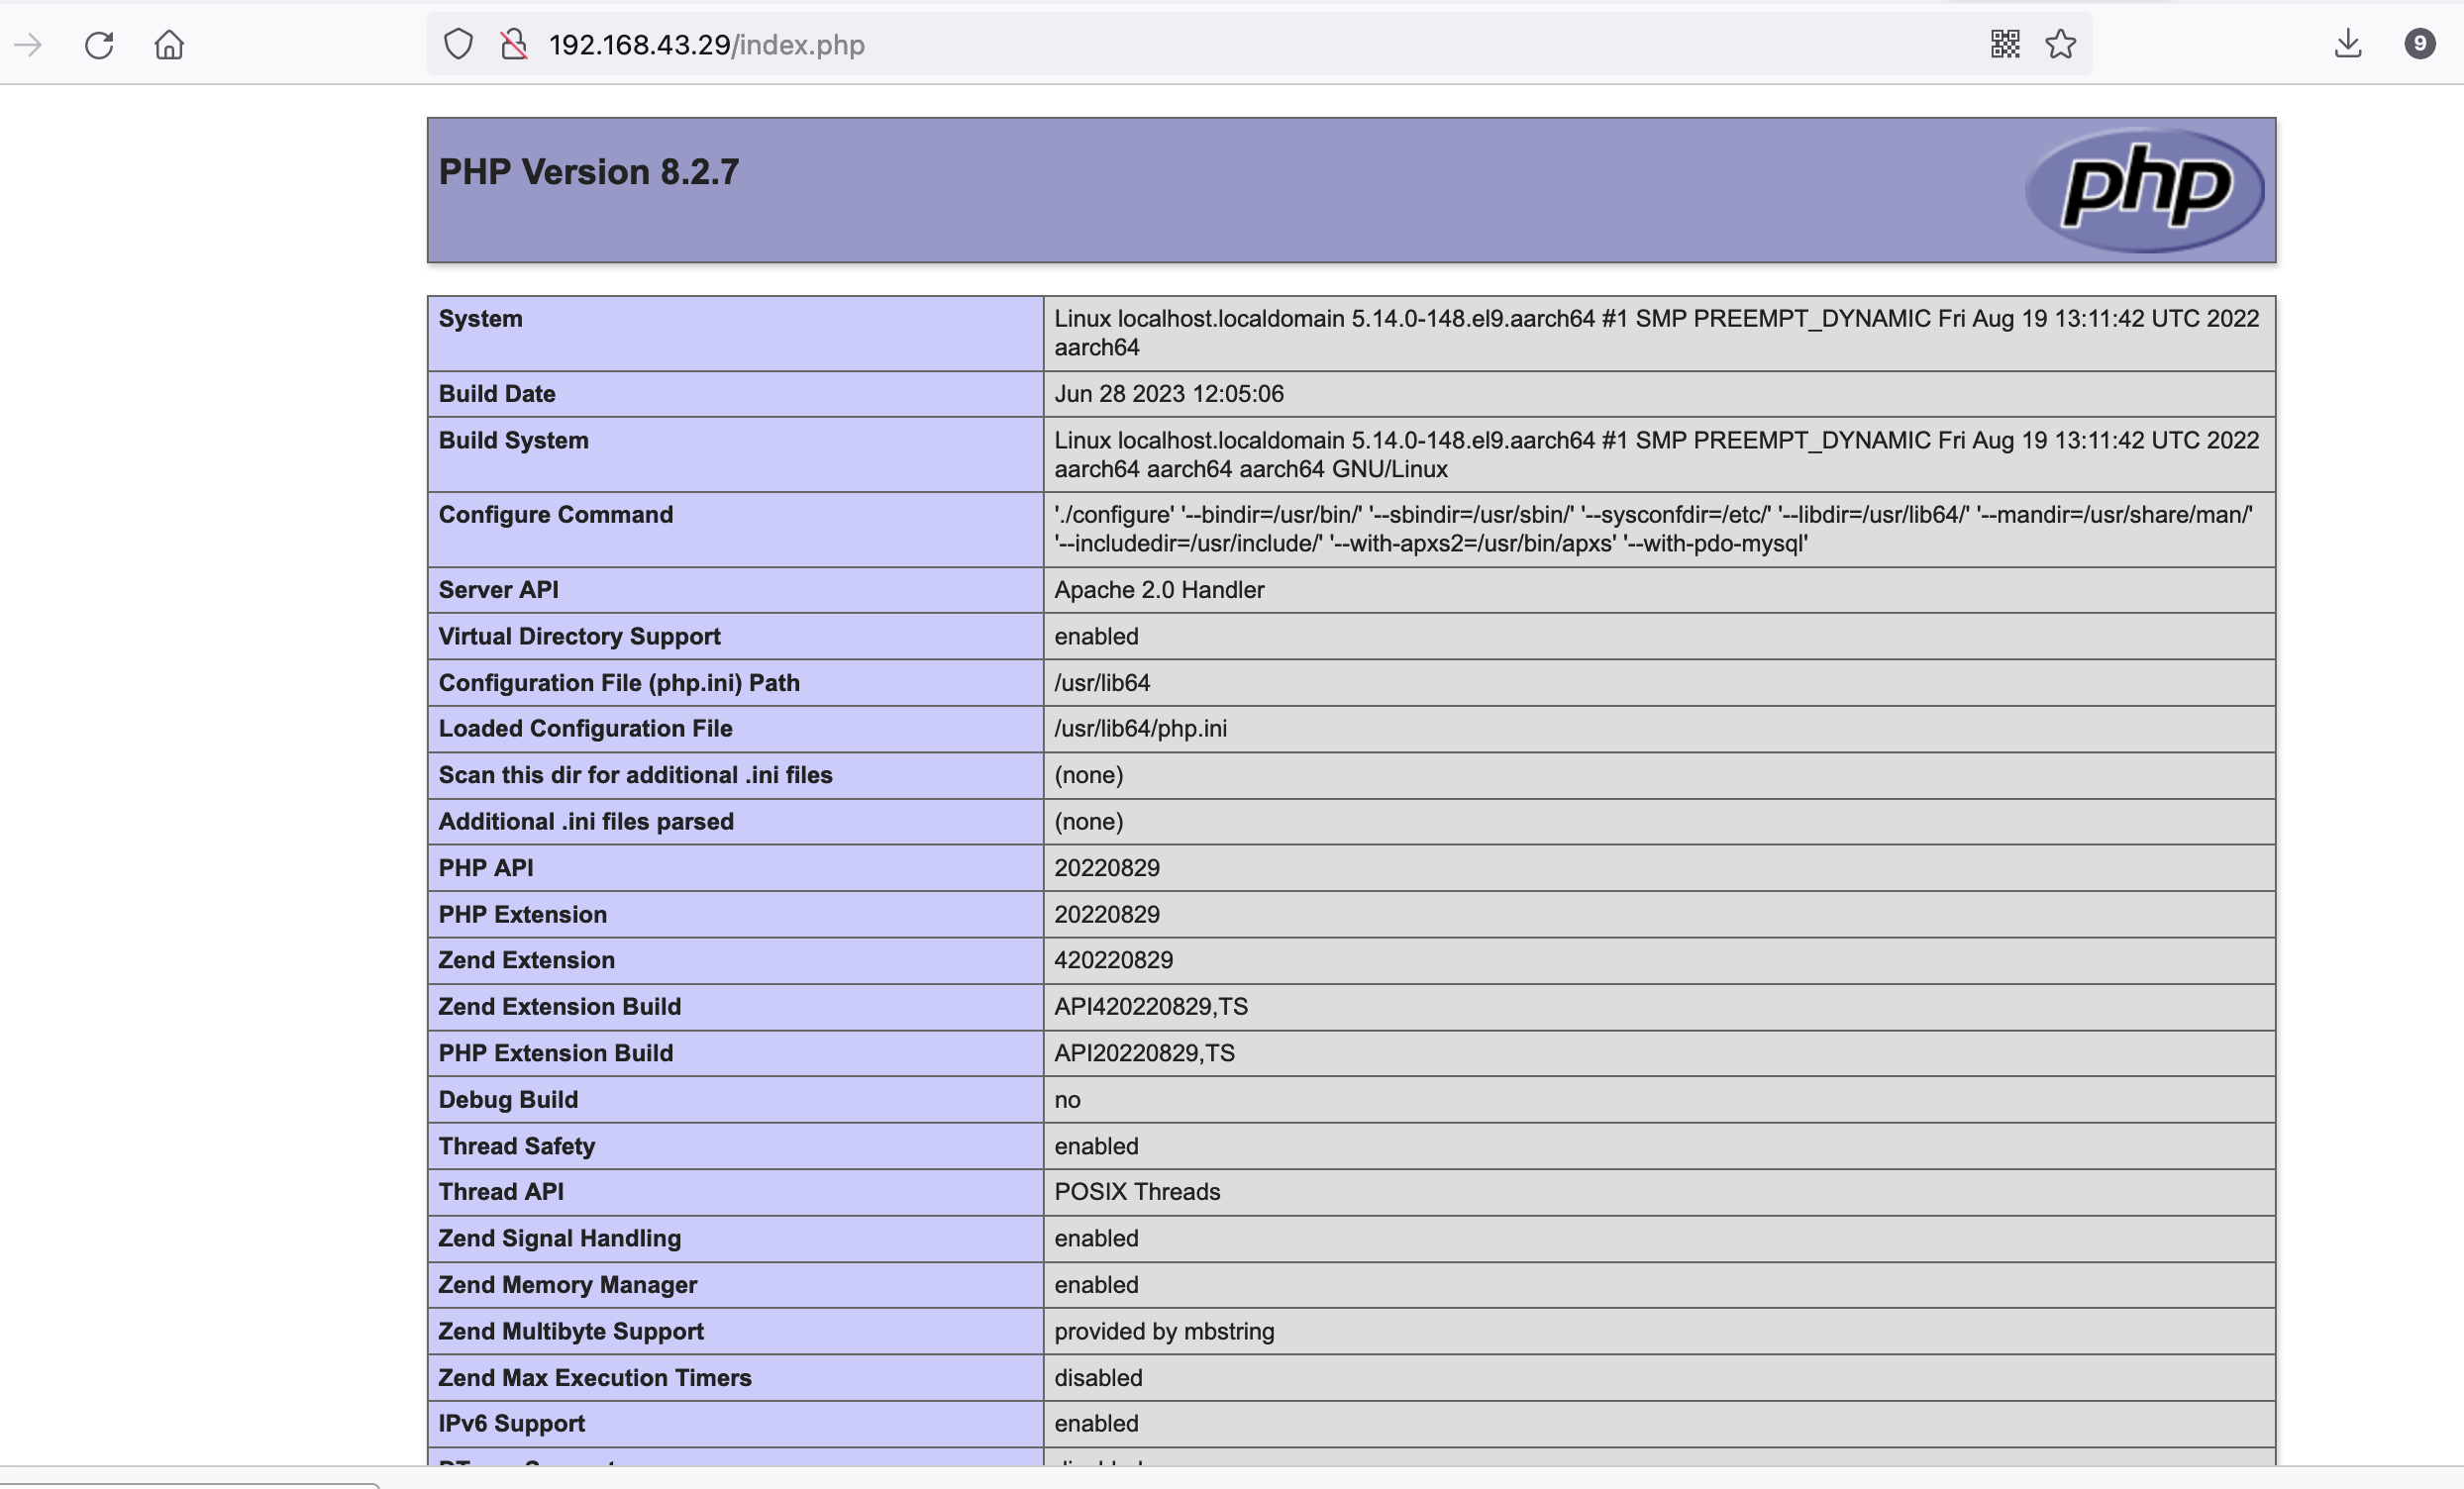Click the Configure Command row label
2464x1489 pixels.
click(555, 515)
